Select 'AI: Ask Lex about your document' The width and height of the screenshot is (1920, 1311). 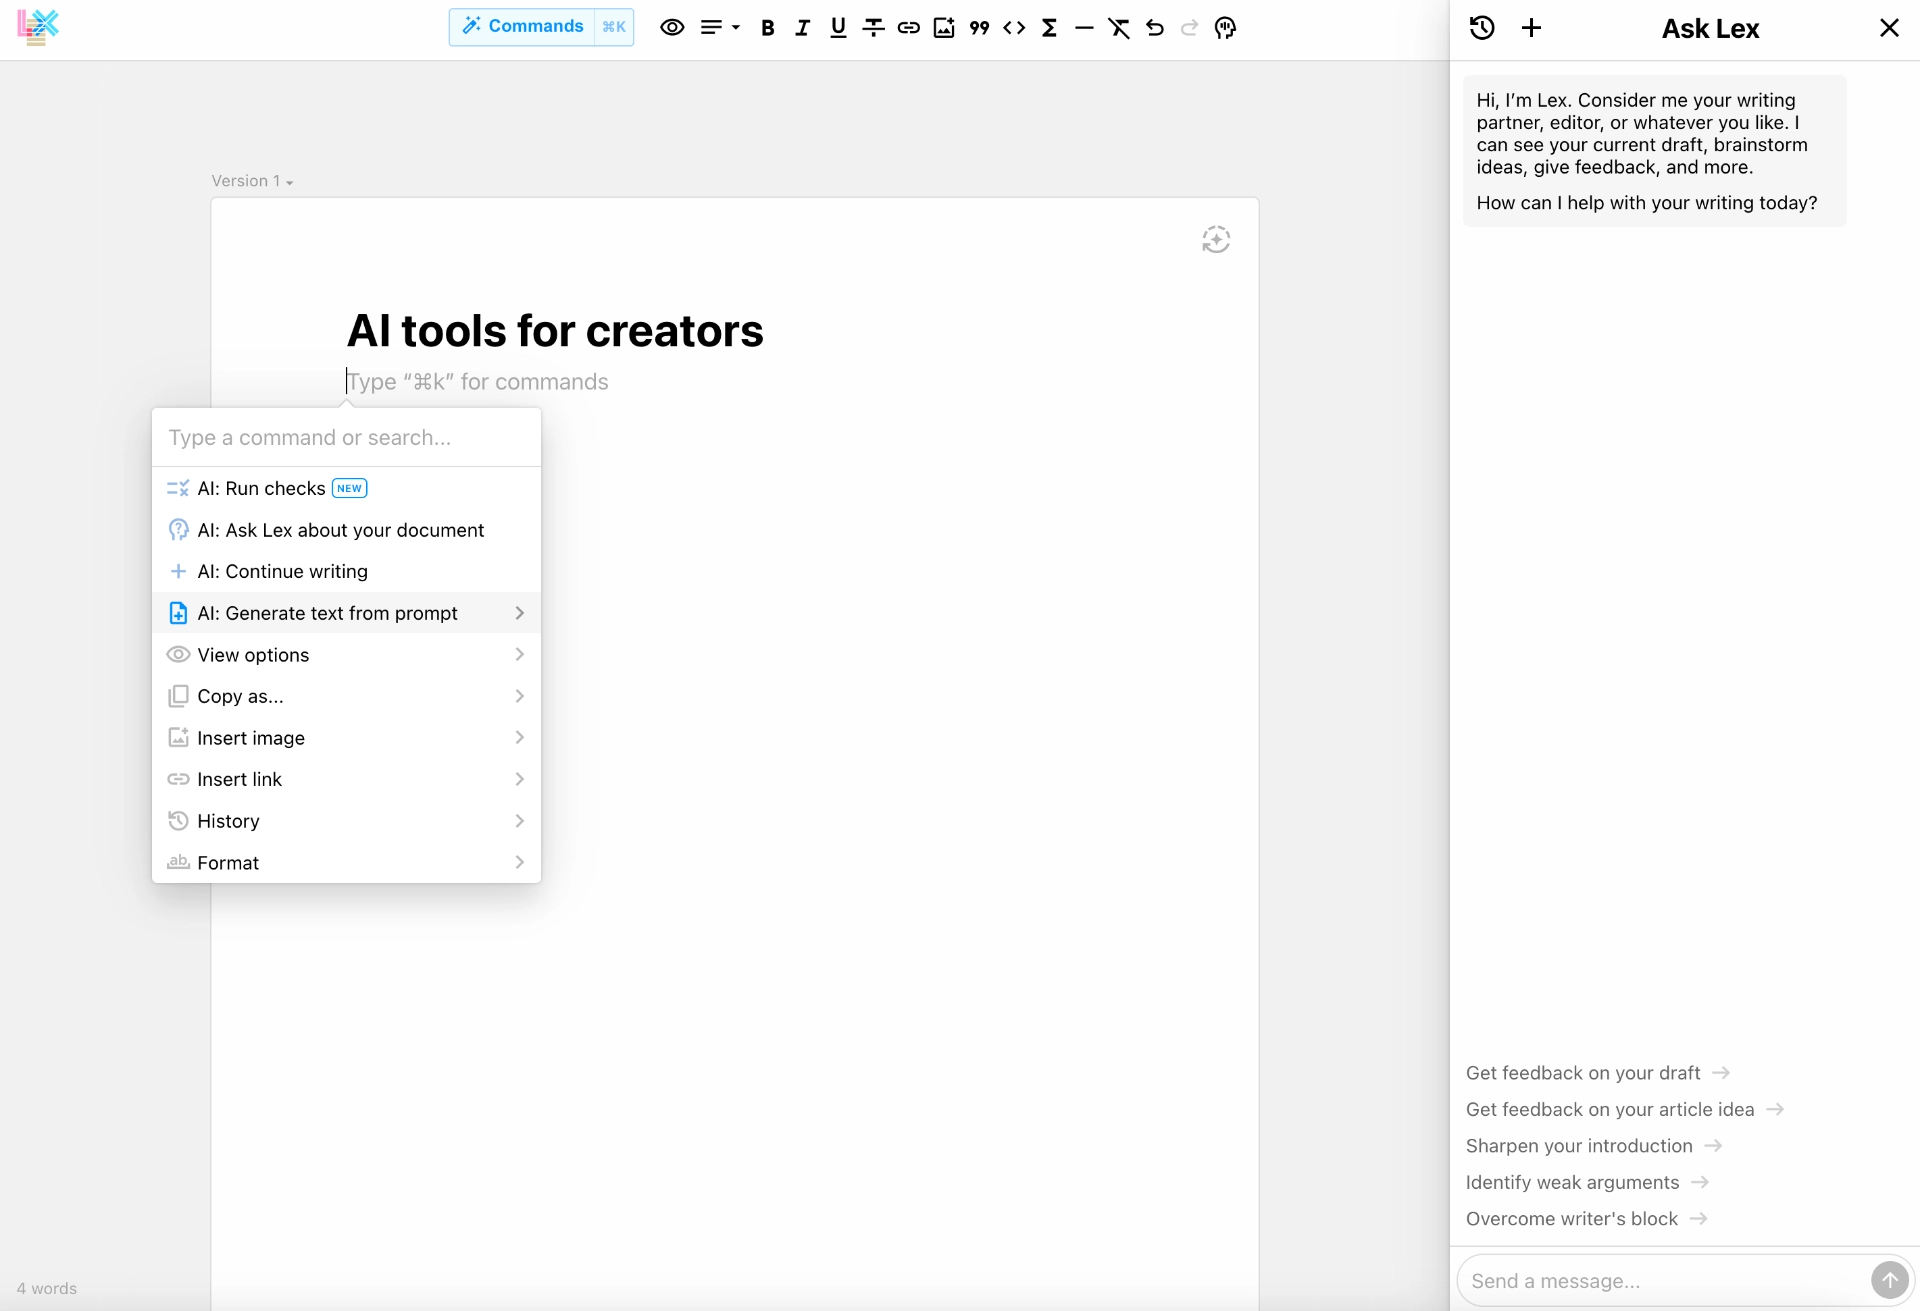pyautogui.click(x=340, y=529)
